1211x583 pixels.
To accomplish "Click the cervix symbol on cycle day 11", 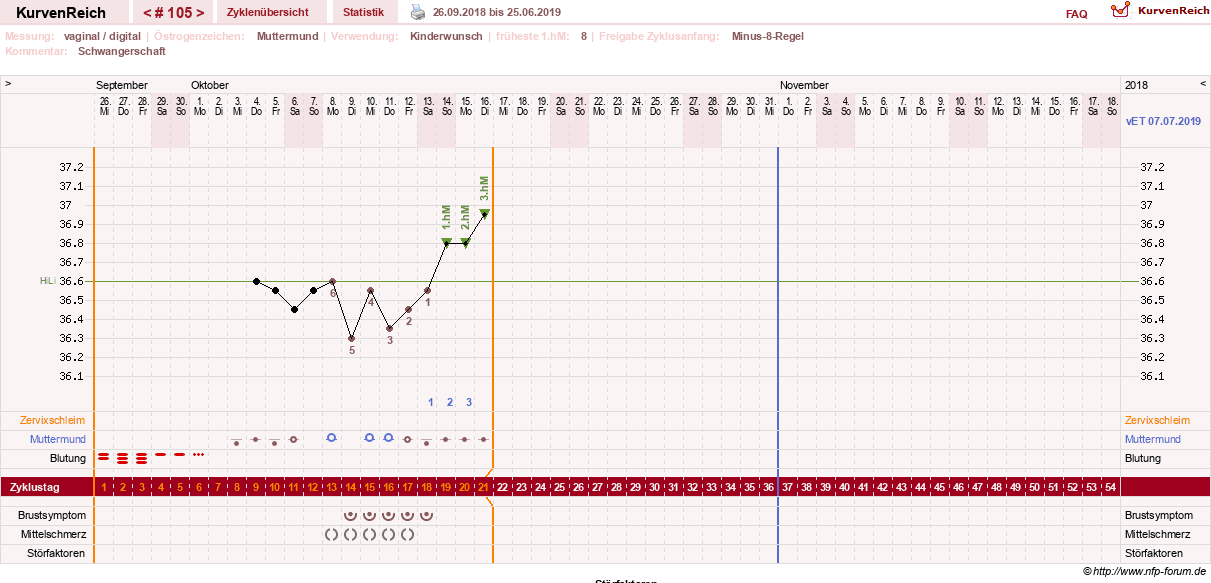I will coord(293,439).
